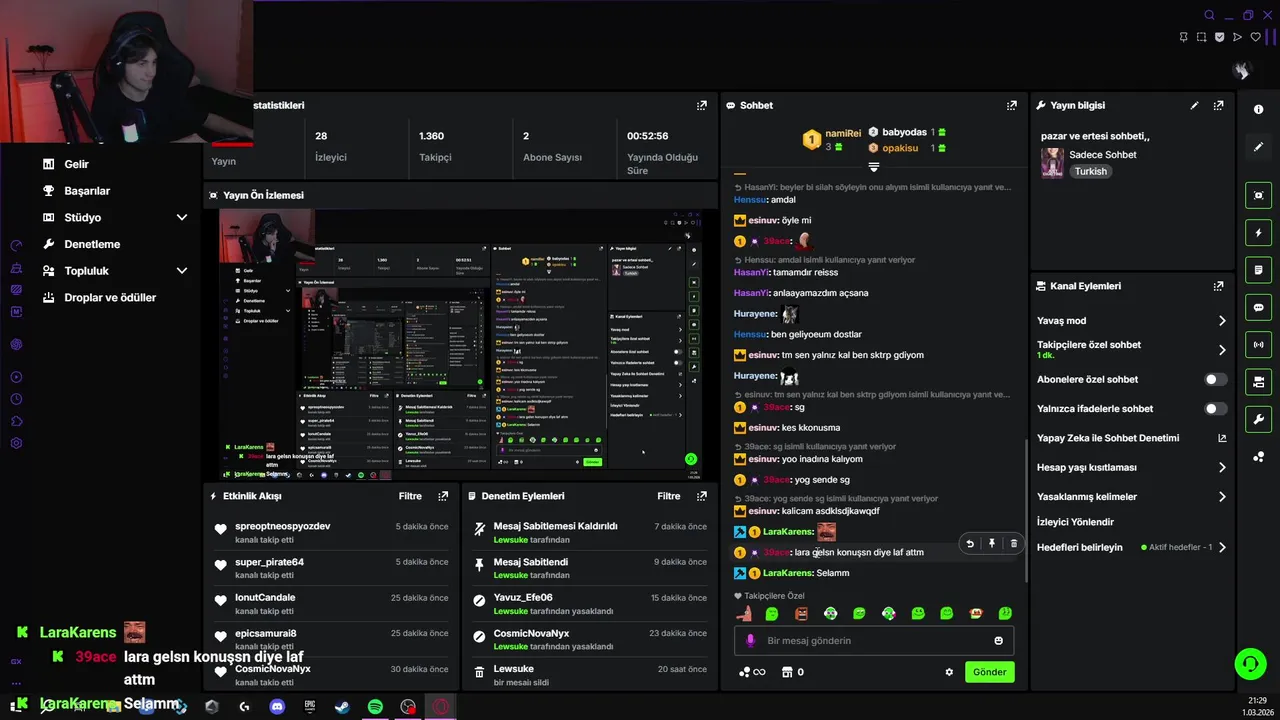Toggle the lightning activity feed sidebar icon

(1258, 233)
